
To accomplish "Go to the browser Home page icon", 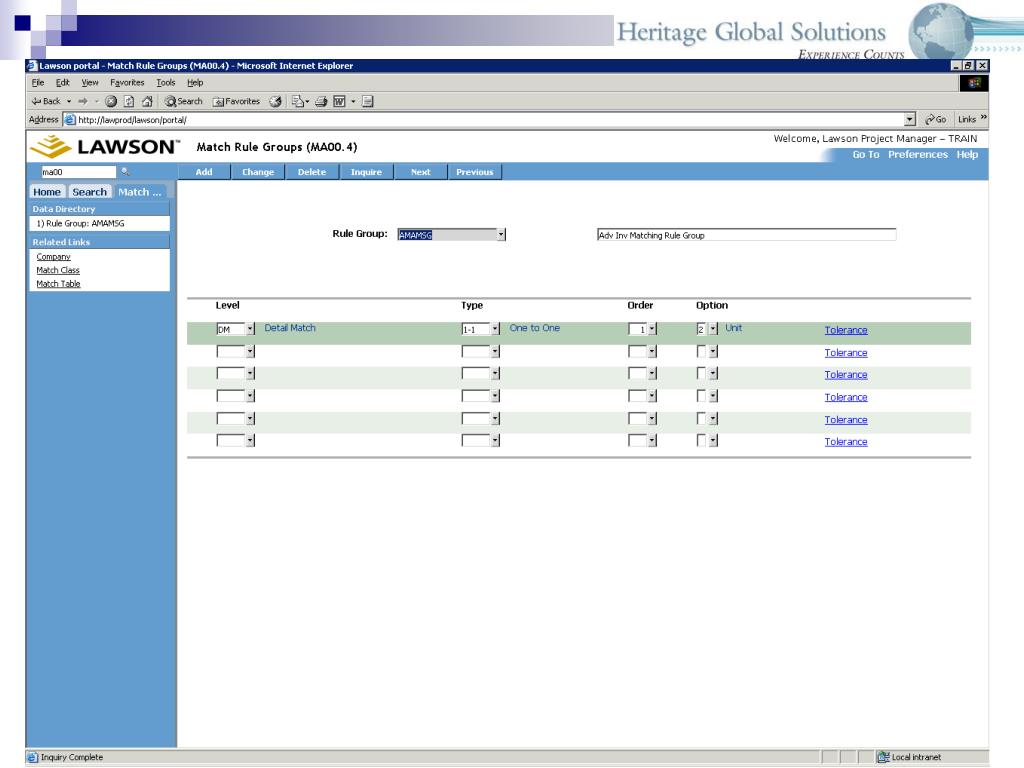I will 148,101.
